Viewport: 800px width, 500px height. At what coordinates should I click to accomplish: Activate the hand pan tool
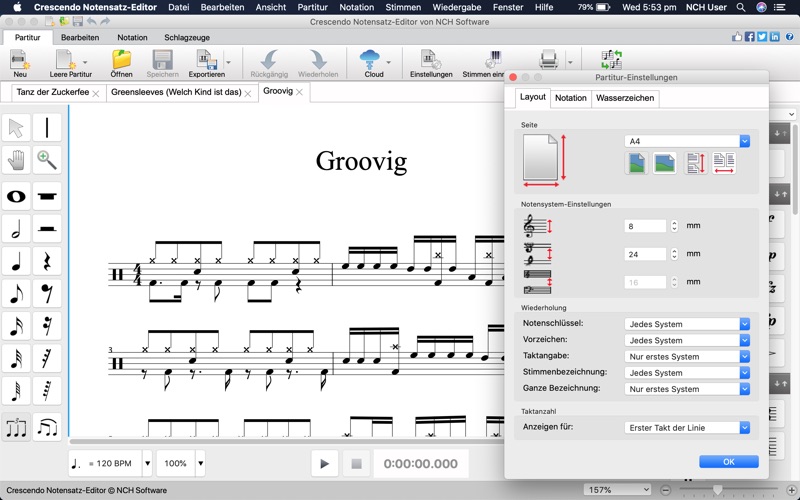coord(16,160)
